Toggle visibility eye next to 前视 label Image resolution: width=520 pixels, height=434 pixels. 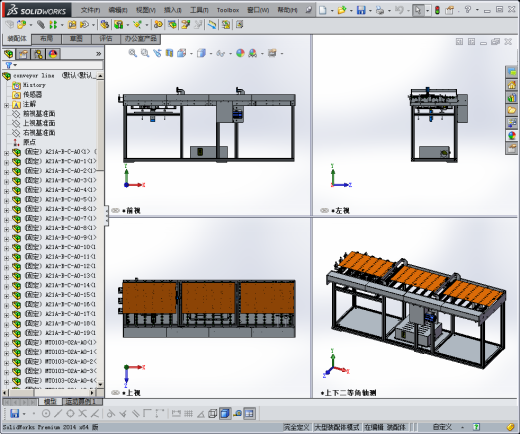115,211
